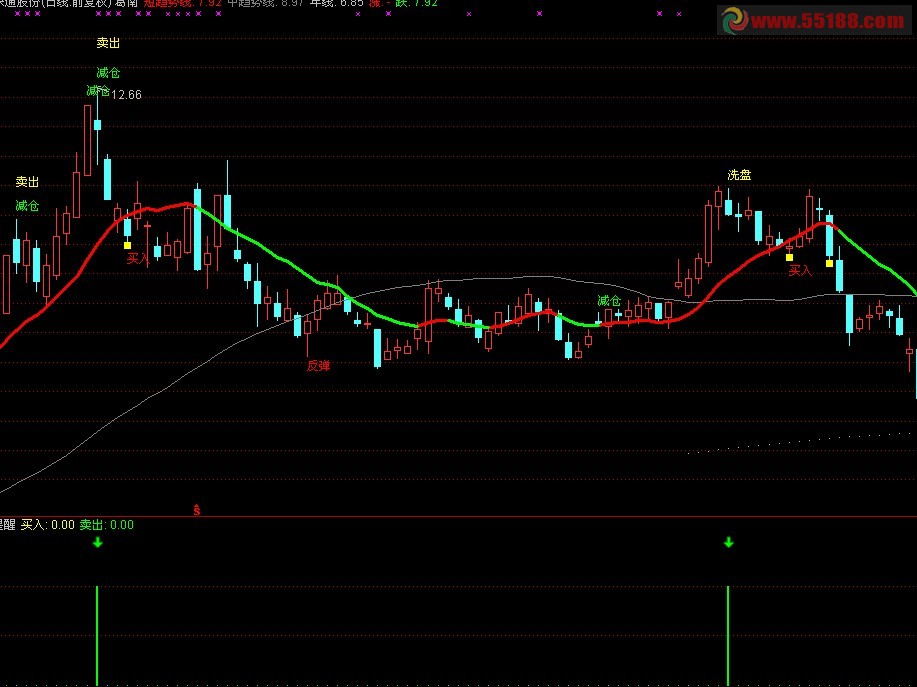This screenshot has width=917, height=687.
Task: Select the 12.66 high price label
Action: pyautogui.click(x=126, y=95)
